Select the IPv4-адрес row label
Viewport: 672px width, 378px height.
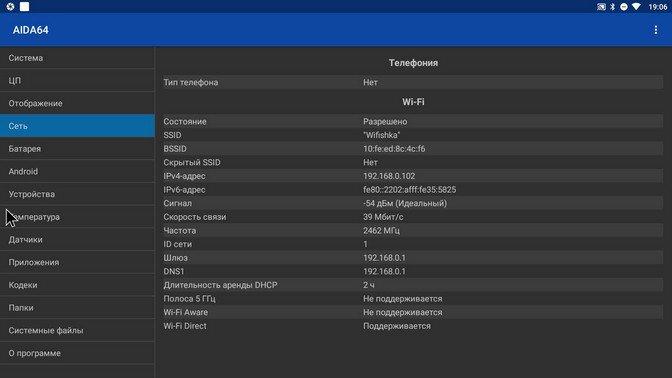184,176
